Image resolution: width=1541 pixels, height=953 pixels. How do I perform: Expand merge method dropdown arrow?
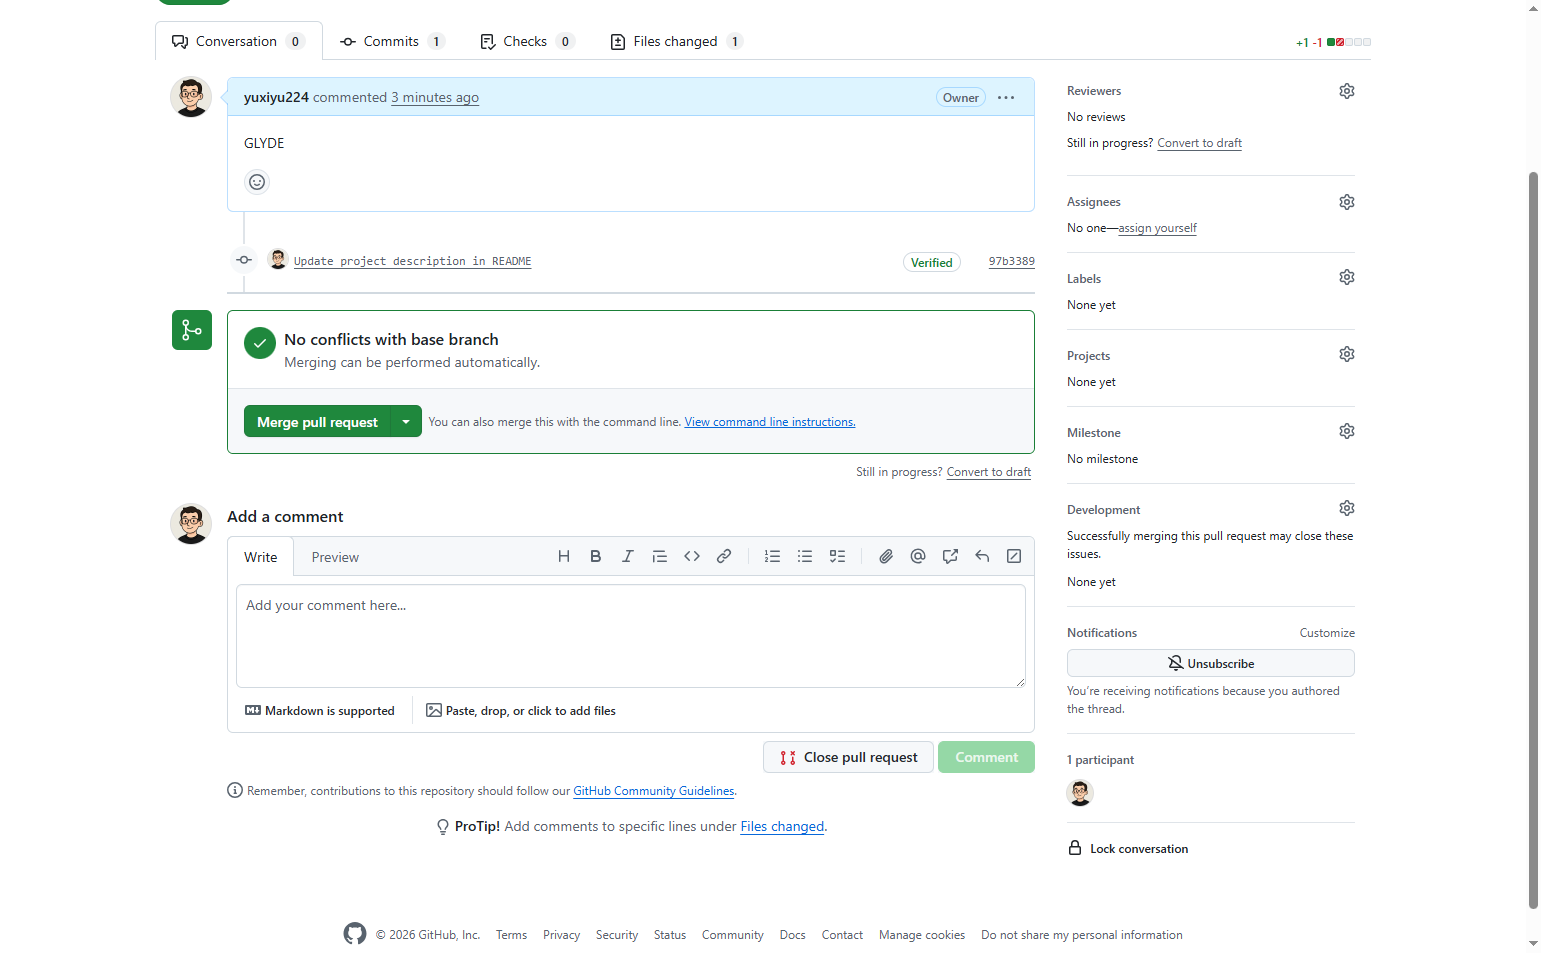tap(406, 422)
